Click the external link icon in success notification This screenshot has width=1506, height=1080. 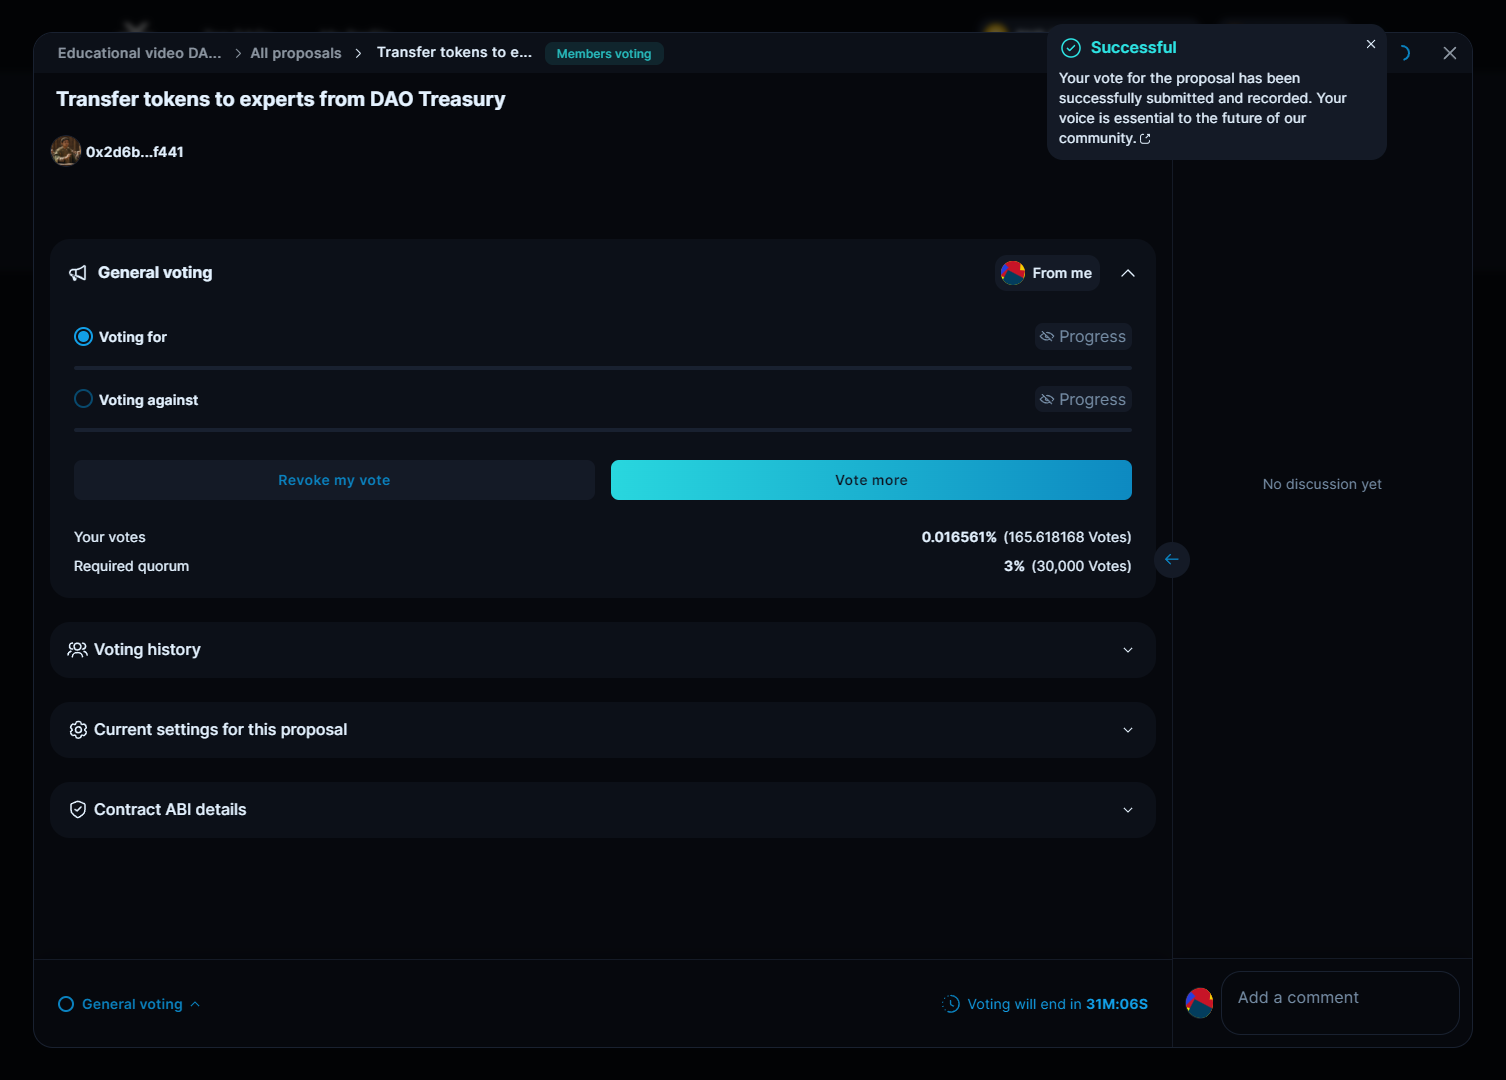(1145, 139)
